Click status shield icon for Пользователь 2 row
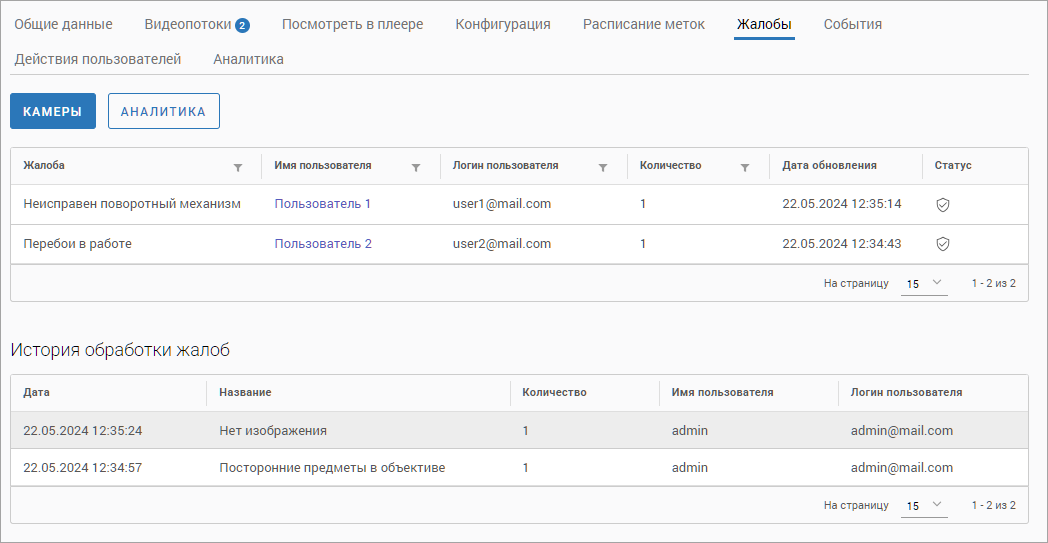The width and height of the screenshot is (1048, 543). click(942, 244)
